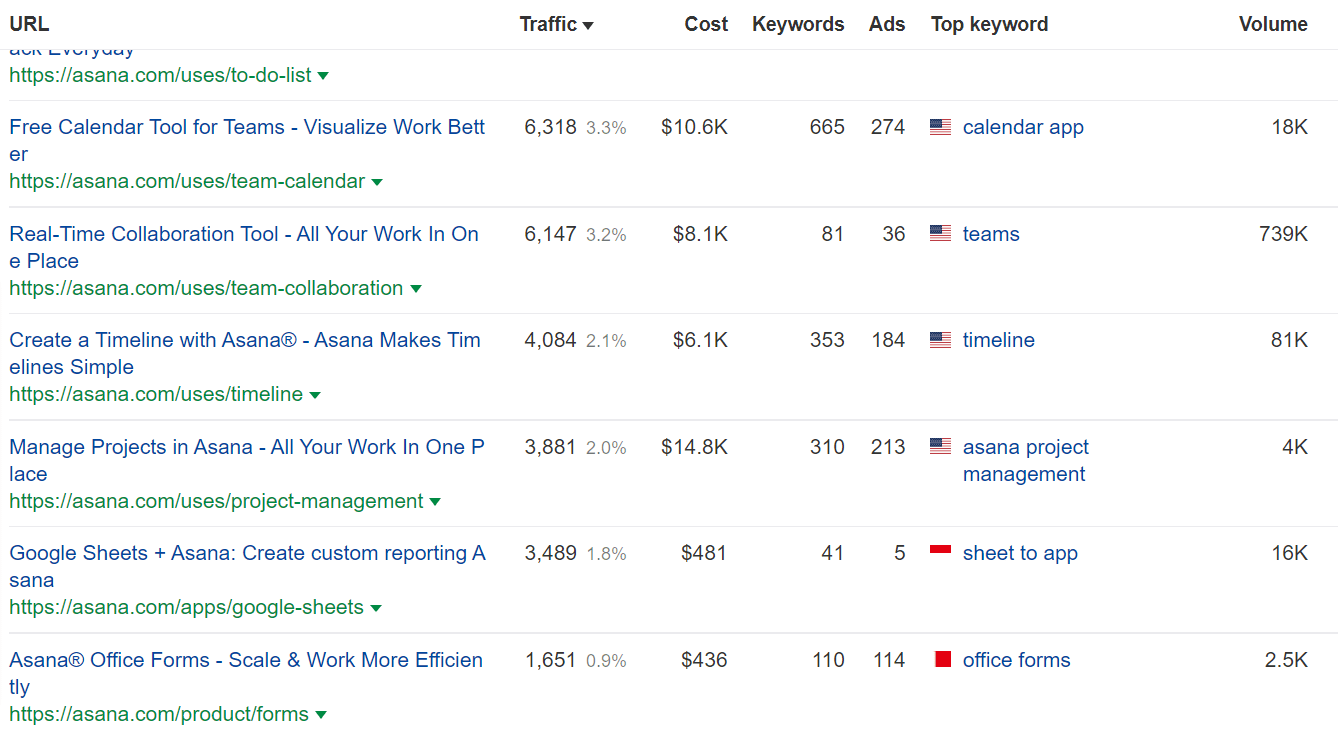Image resolution: width=1338 pixels, height=732 pixels.
Task: Click the flag beside asana project management
Action: 940,447
